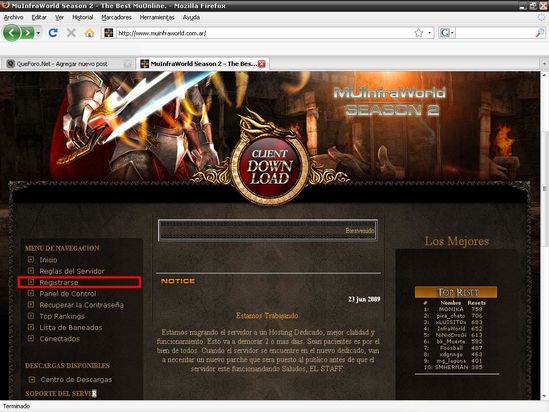
Task: Open the Top Rankings link
Action: click(x=62, y=316)
